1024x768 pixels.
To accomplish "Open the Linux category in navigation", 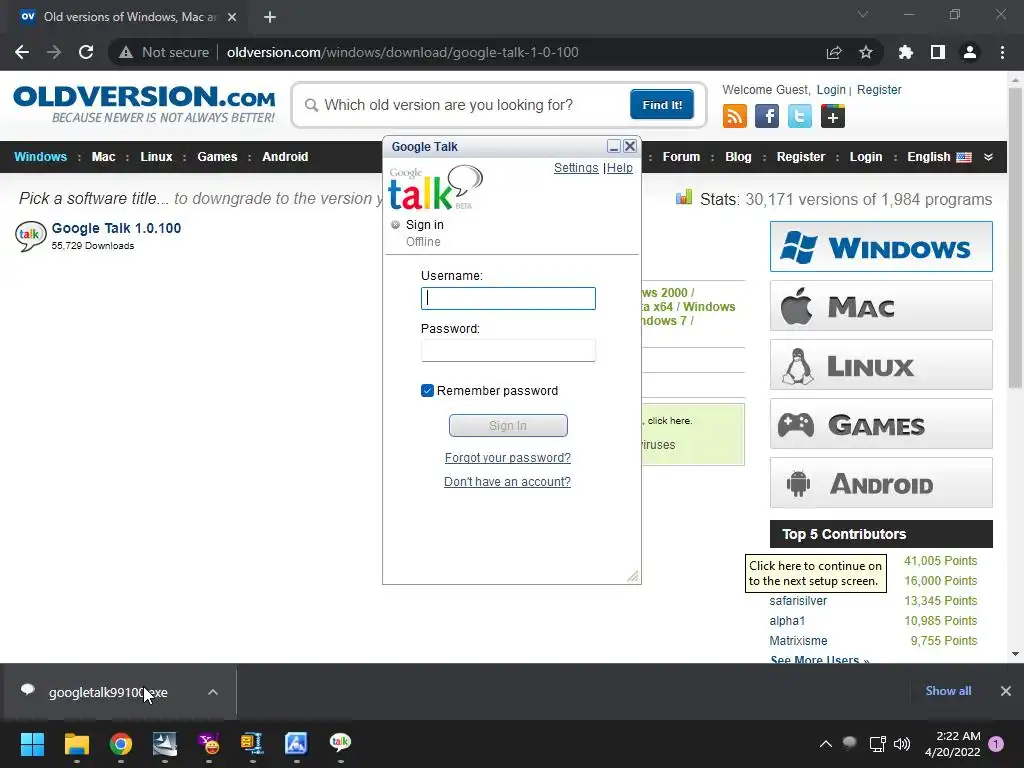I will click(x=156, y=157).
